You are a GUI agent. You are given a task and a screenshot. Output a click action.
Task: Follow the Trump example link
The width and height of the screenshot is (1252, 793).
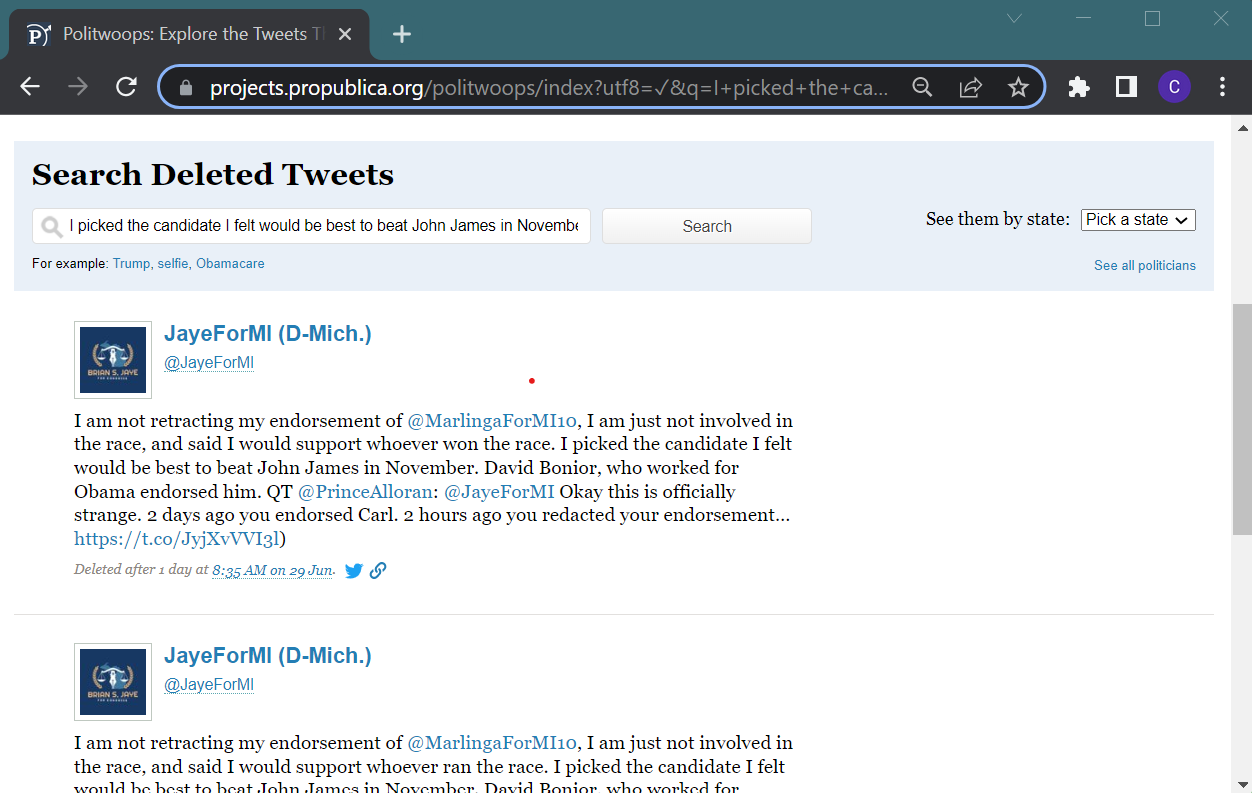click(x=131, y=264)
